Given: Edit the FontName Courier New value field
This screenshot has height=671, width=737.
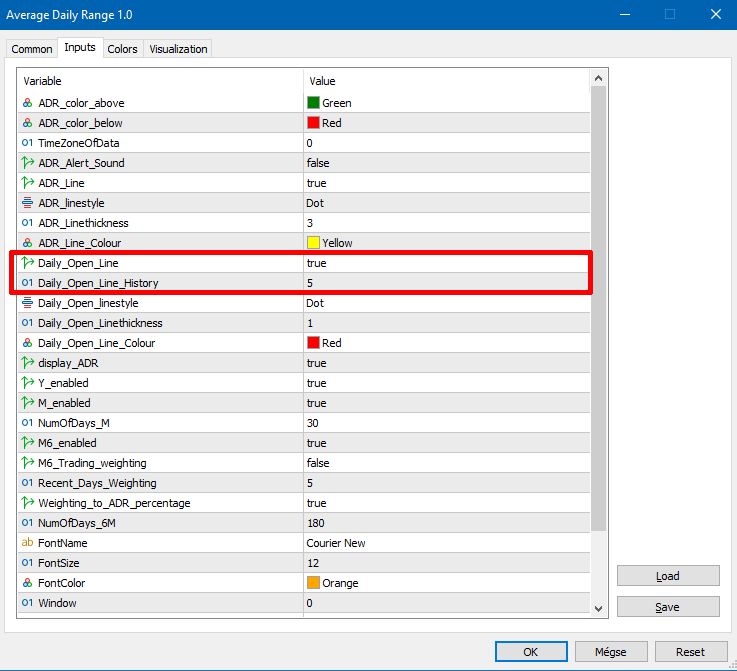Looking at the screenshot, I should 447,543.
